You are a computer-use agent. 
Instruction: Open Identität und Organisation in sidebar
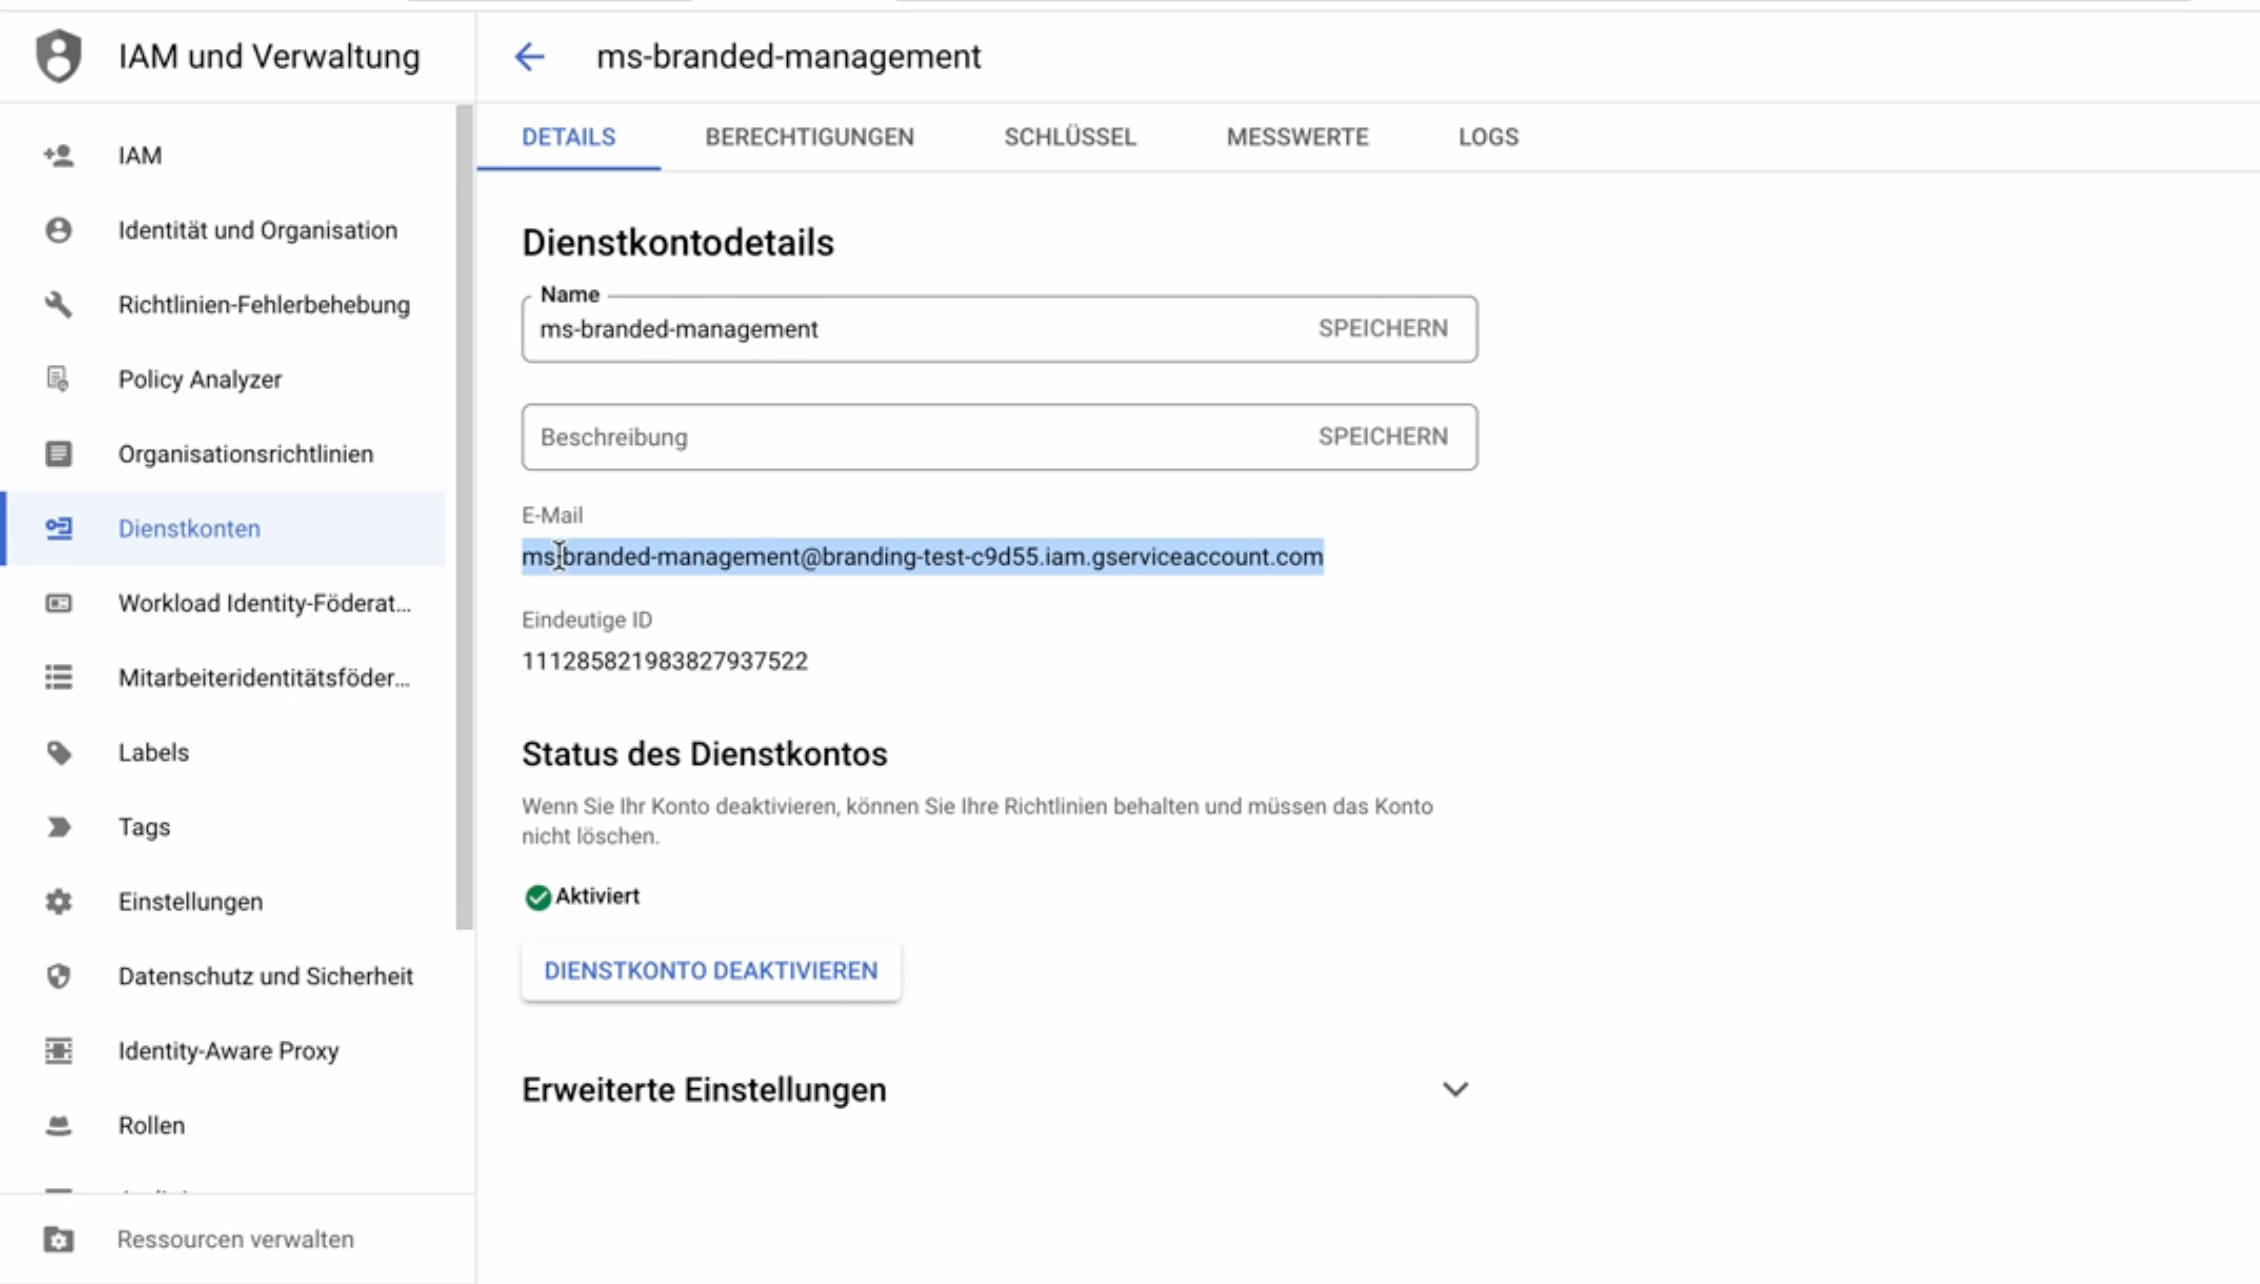click(224, 230)
